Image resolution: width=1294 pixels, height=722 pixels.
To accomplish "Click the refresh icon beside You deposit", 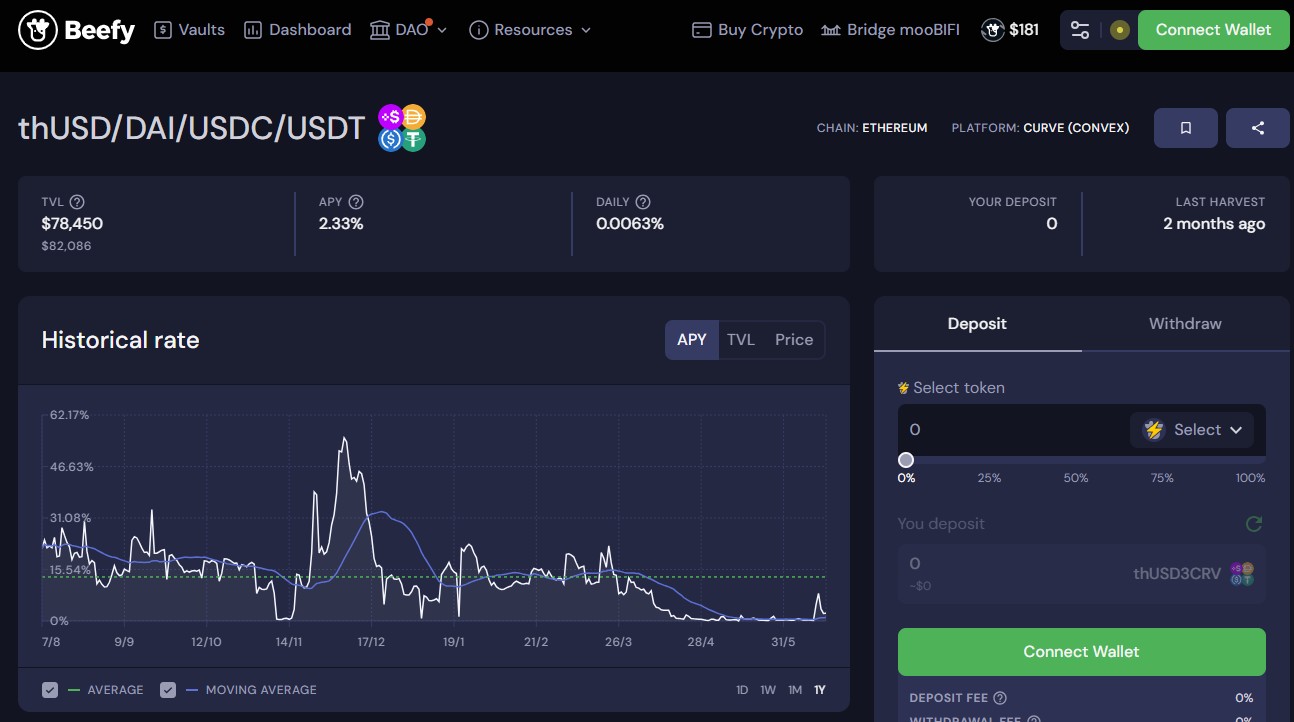I will (x=1254, y=524).
